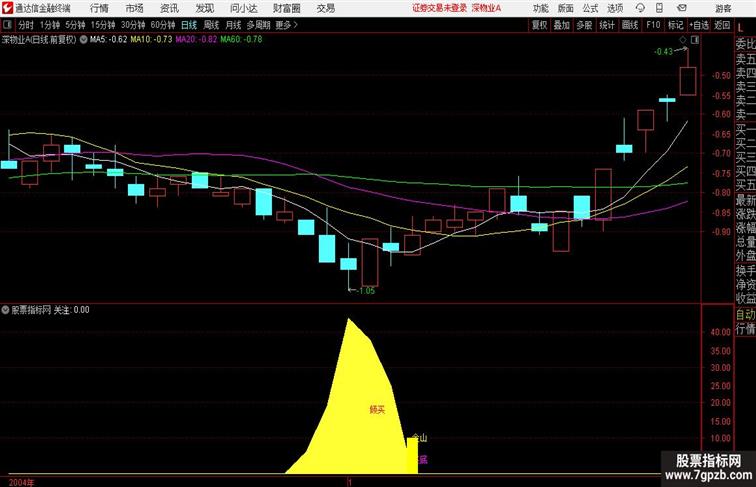Open the 市场 menu
Image resolution: width=756 pixels, height=487 pixels.
[x=135, y=8]
